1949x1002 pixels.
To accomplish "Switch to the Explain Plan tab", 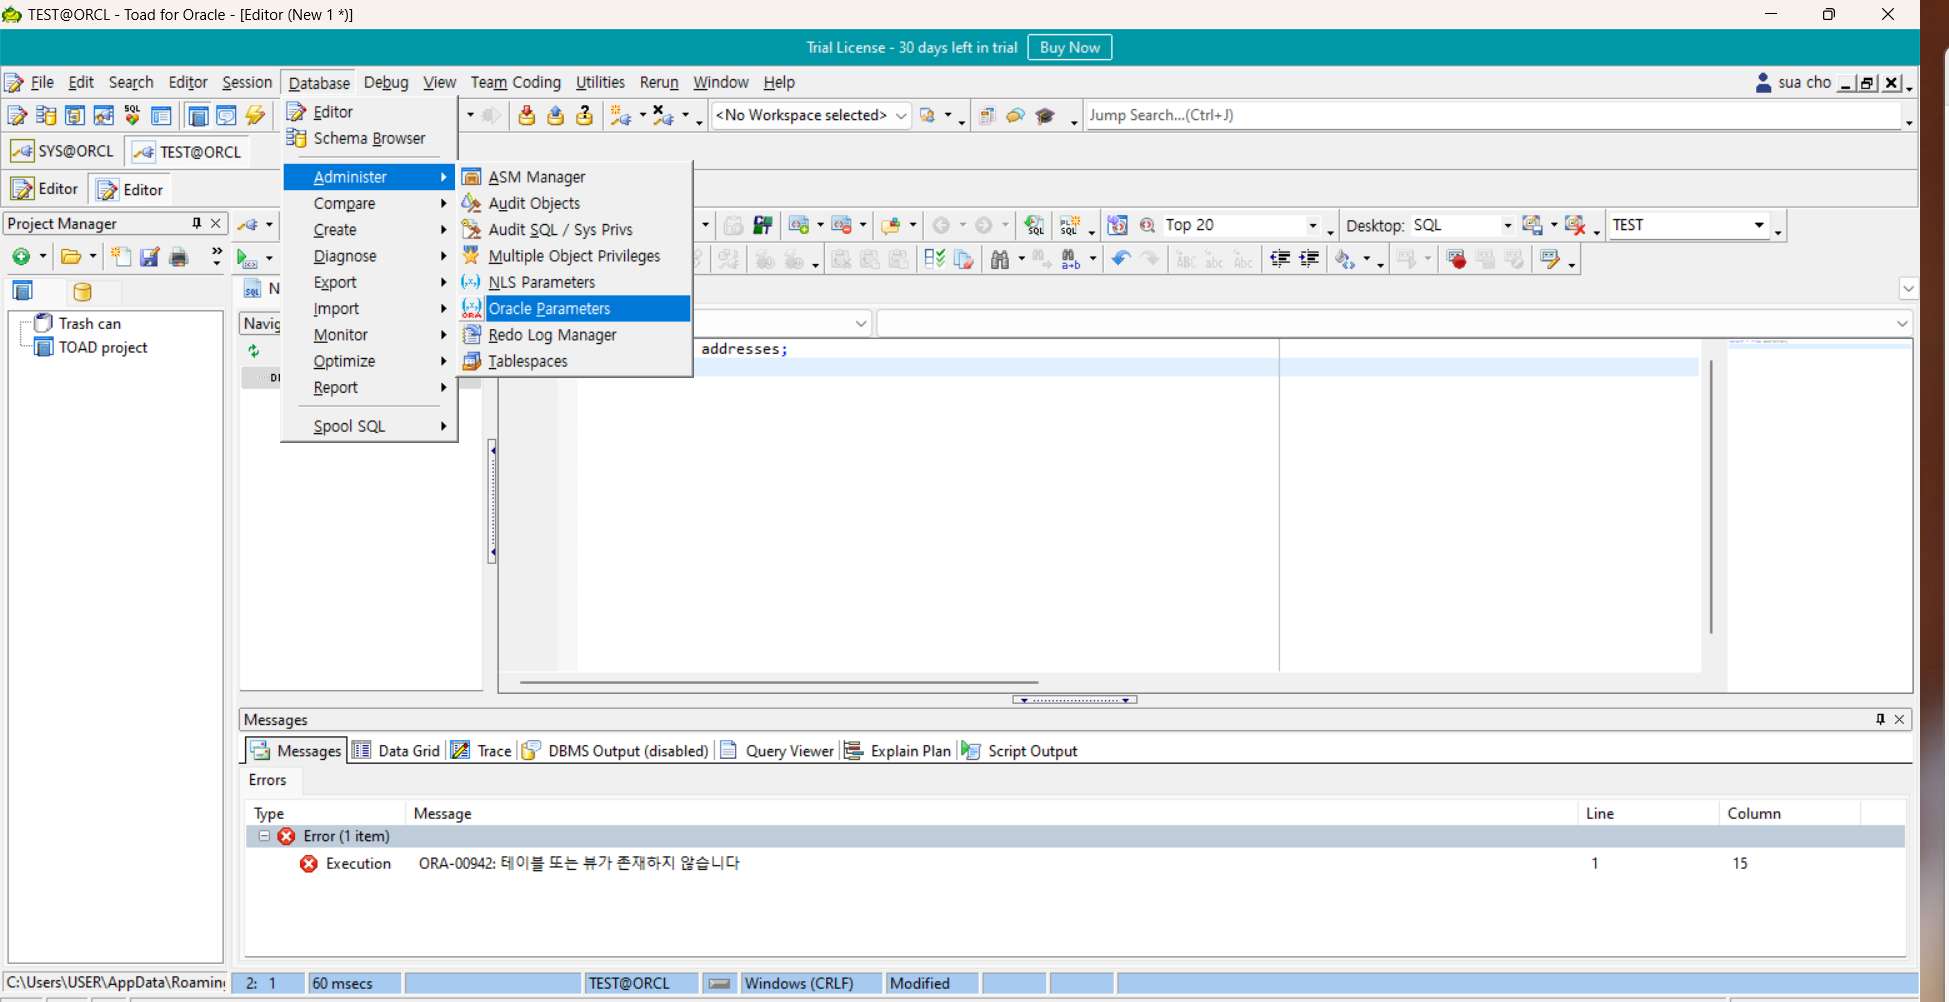I will [898, 751].
